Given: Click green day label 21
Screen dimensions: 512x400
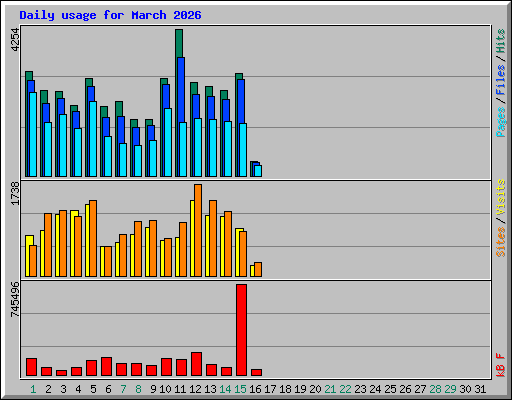Looking at the screenshot, I should click(330, 389).
